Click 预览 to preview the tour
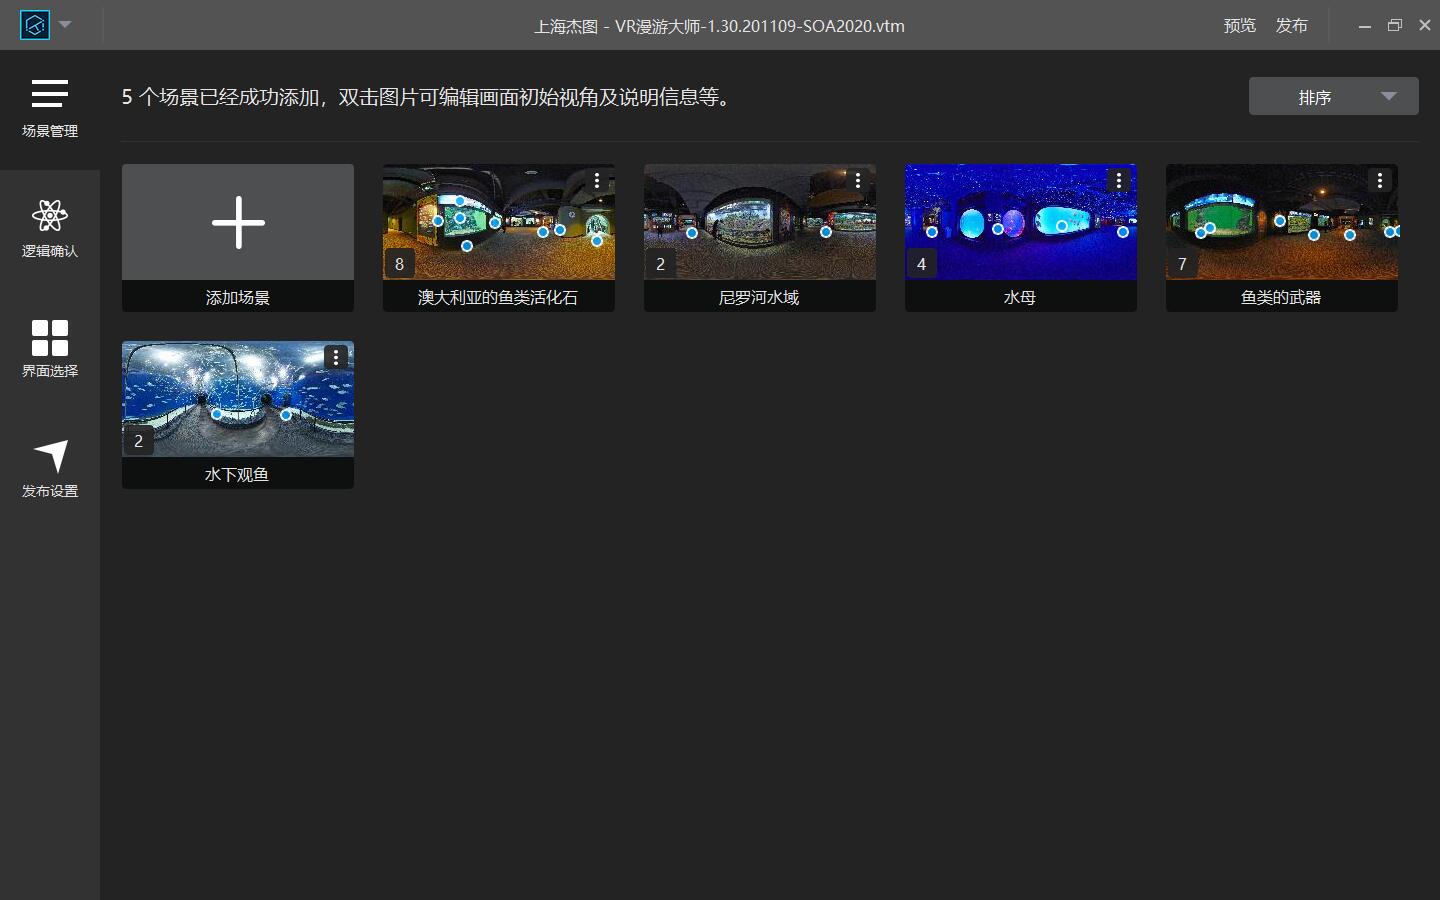The width and height of the screenshot is (1440, 900). tap(1239, 25)
